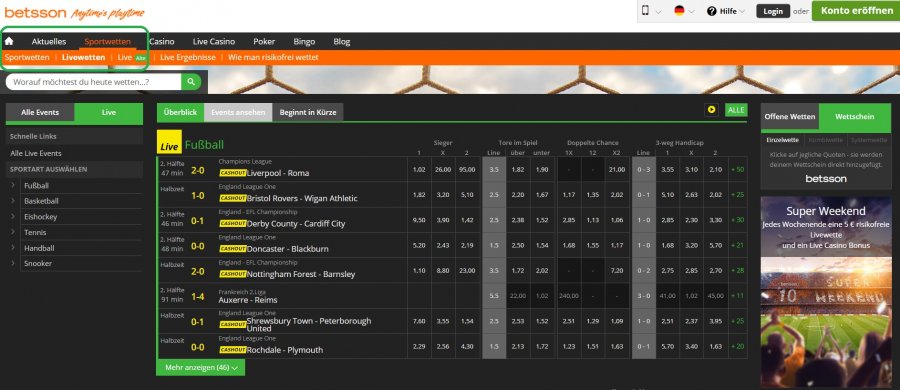Click Cashout badge for Nottingham Forest - Barnsley
This screenshot has height=390, width=900.
(233, 274)
